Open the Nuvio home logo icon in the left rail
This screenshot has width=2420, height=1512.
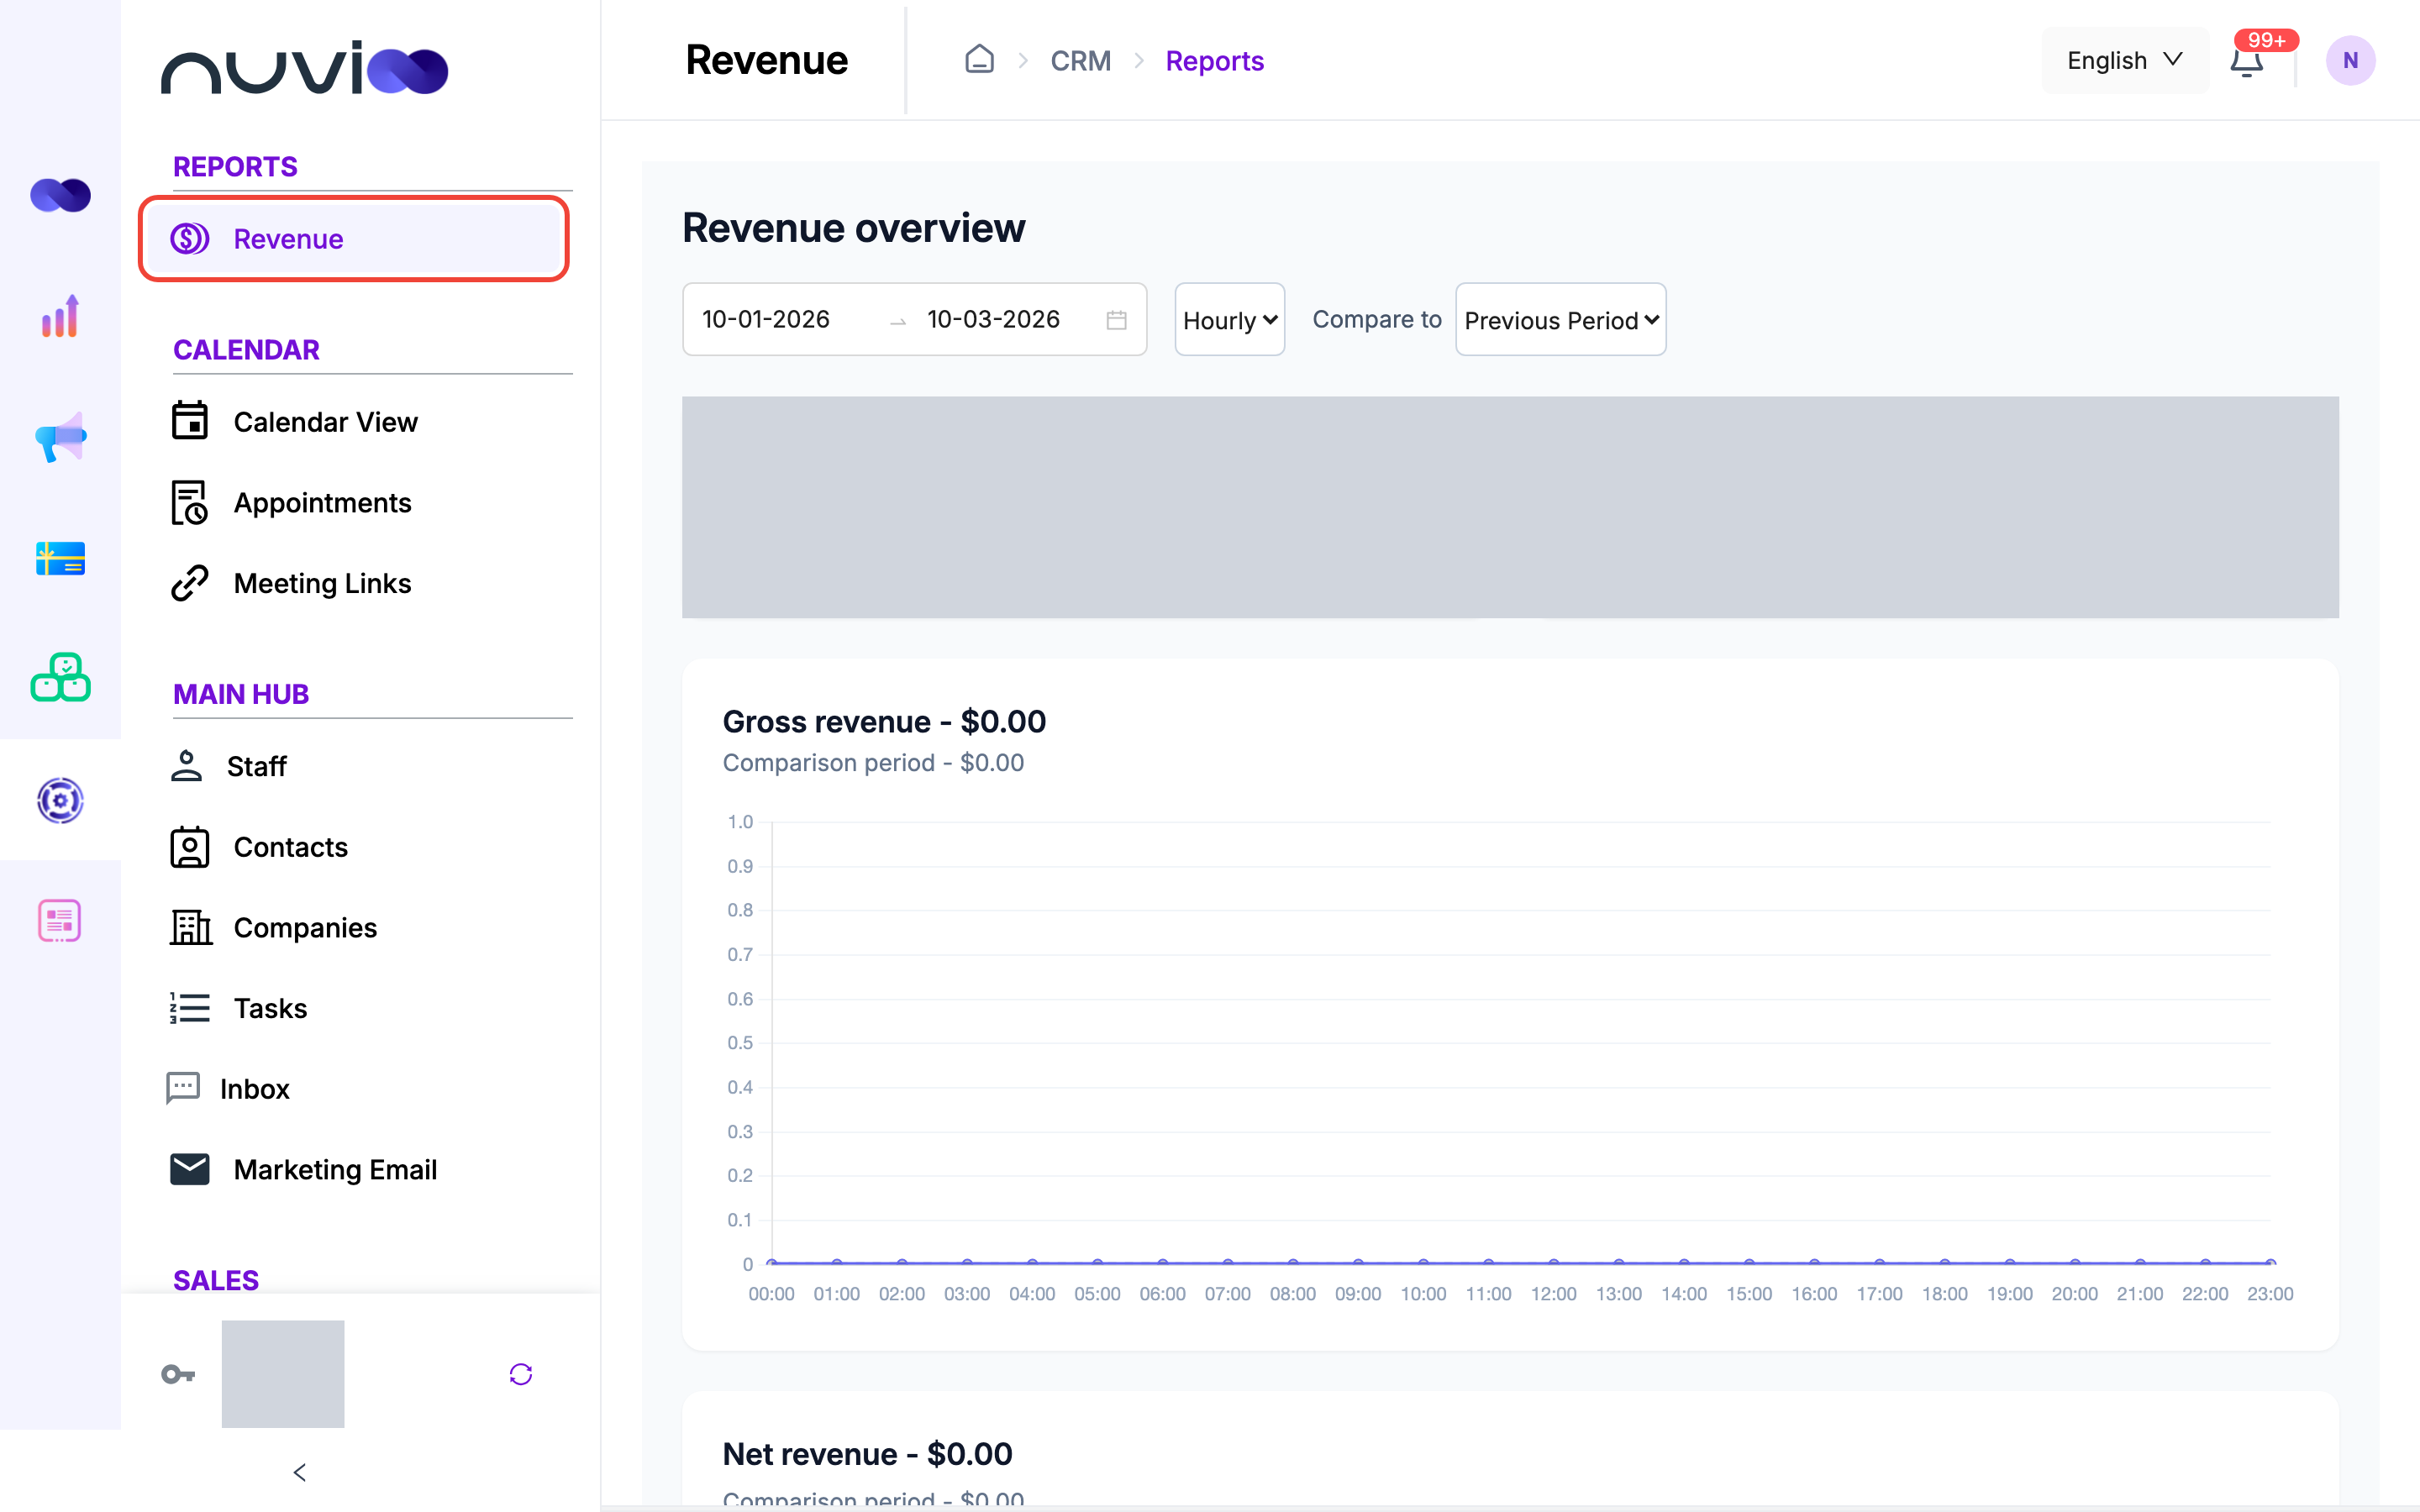click(x=60, y=195)
